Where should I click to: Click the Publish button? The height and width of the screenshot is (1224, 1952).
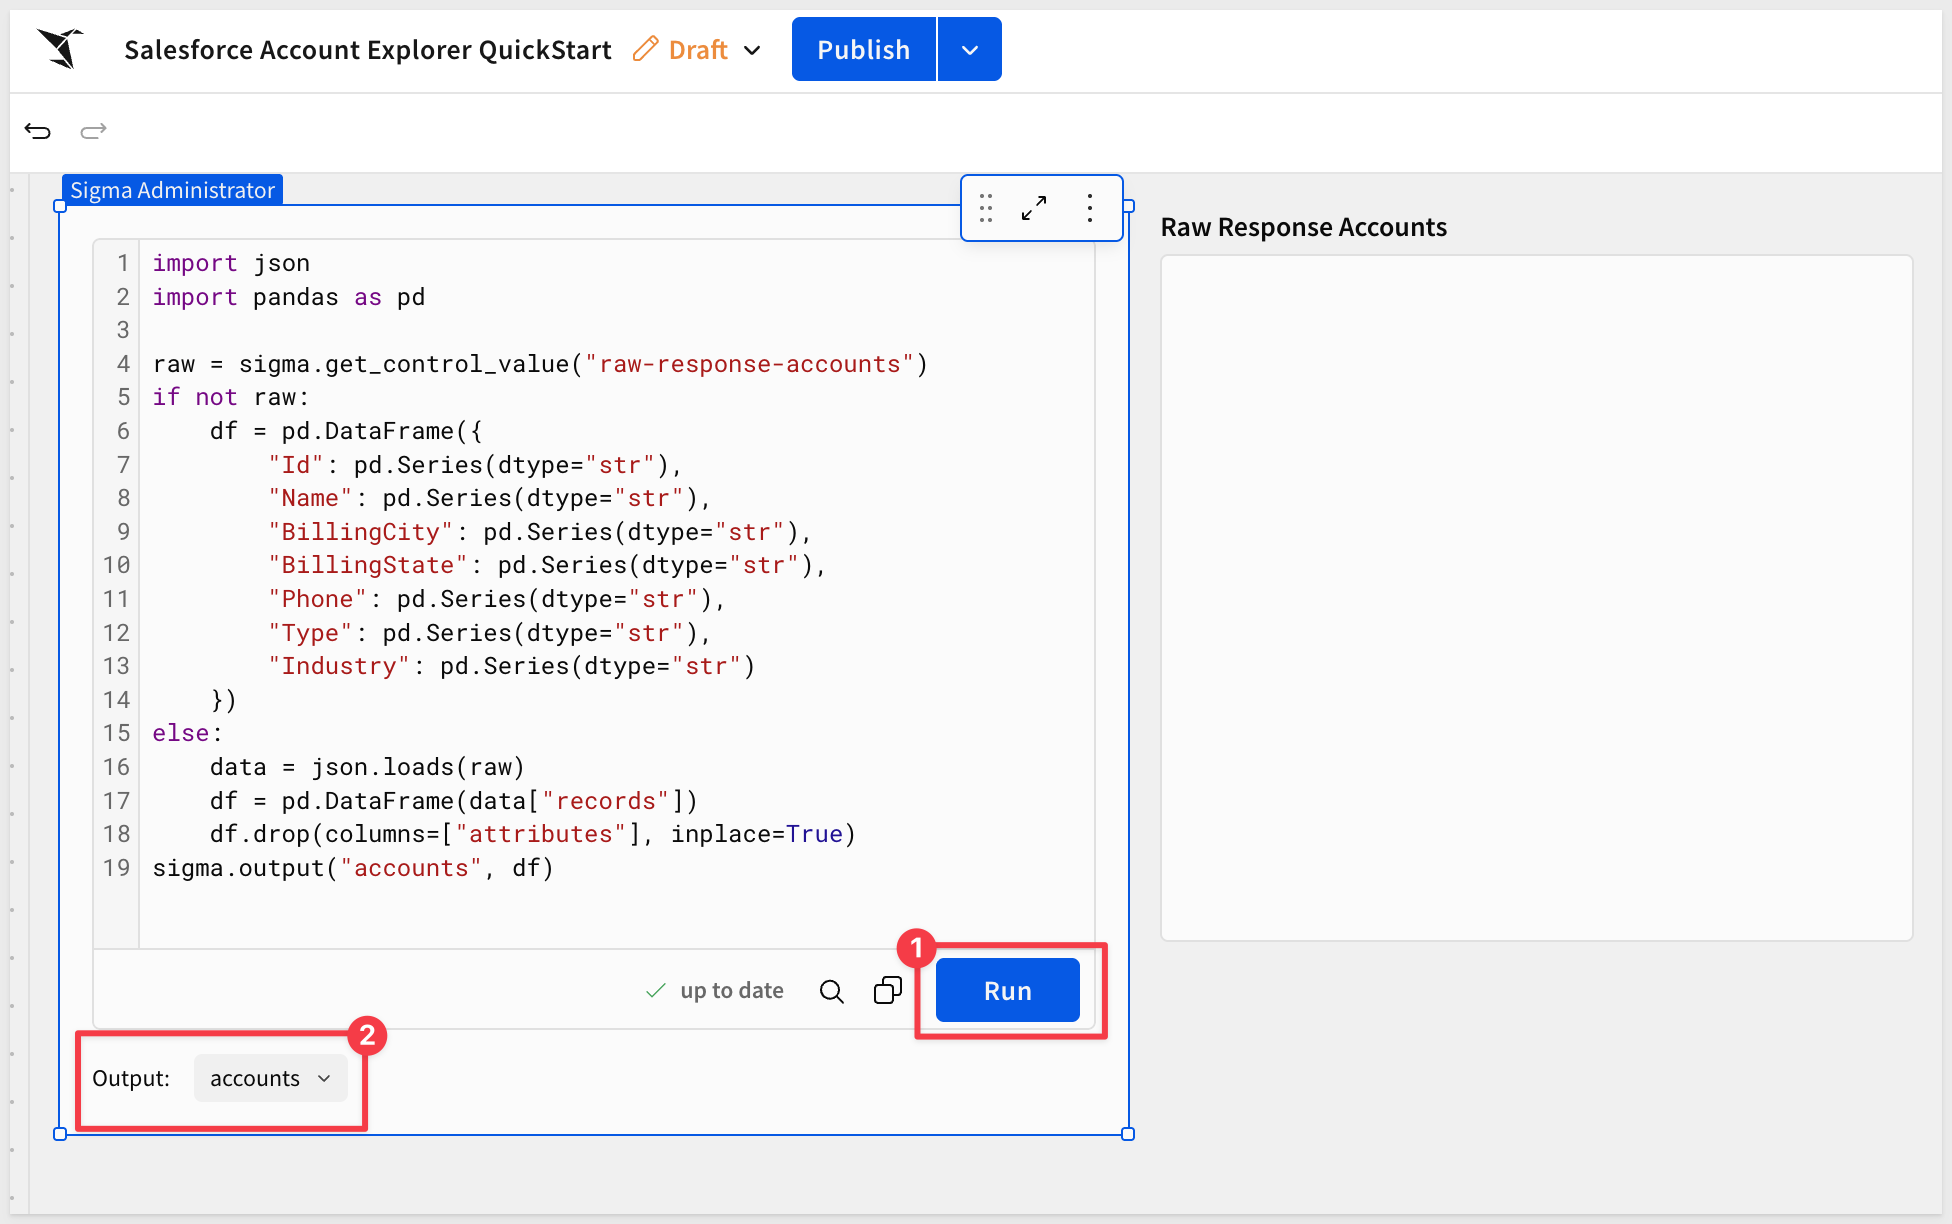click(x=863, y=50)
